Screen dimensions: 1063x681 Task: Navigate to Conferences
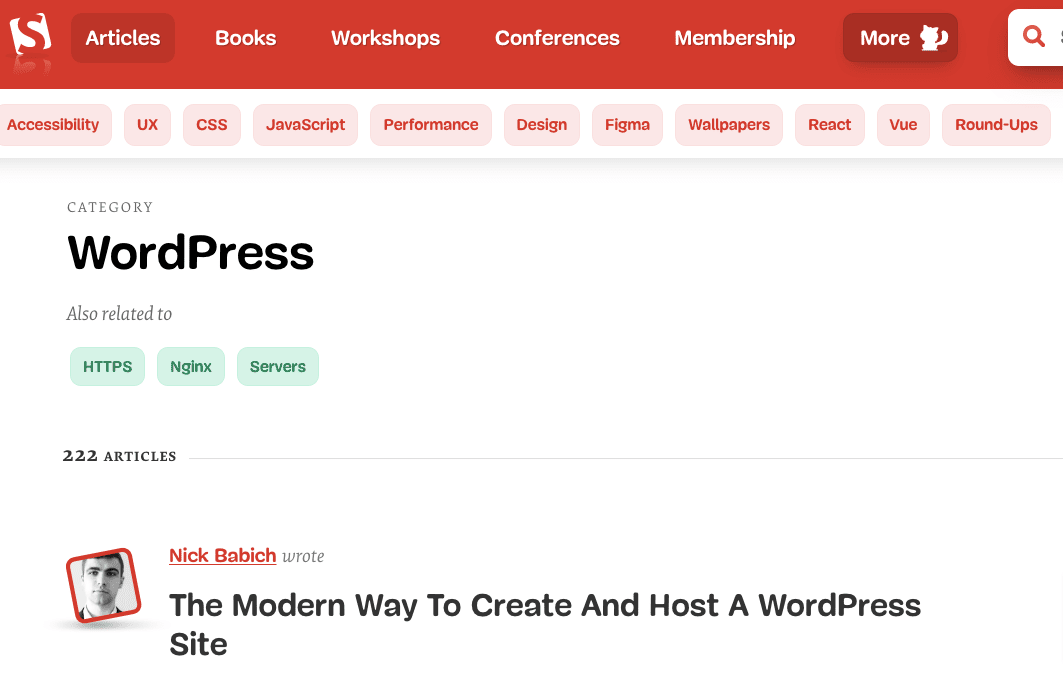tap(557, 38)
